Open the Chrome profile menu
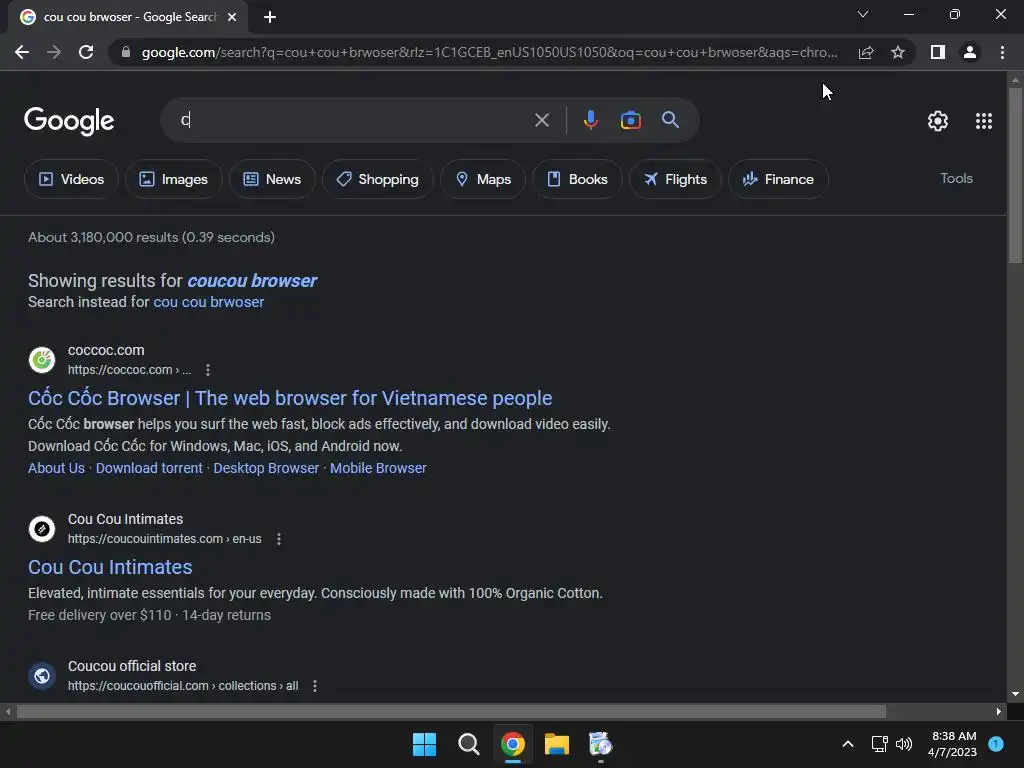1024x768 pixels. tap(970, 52)
